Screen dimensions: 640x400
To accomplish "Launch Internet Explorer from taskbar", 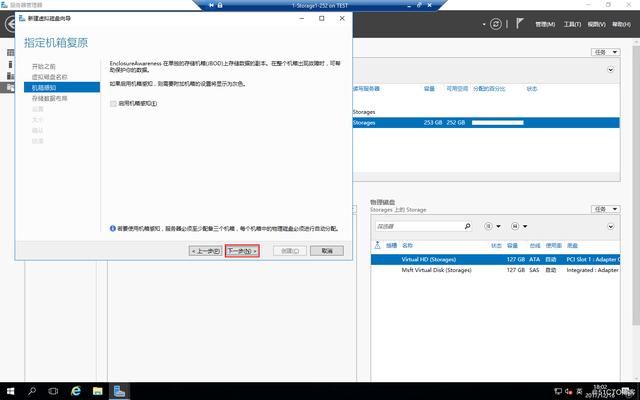I will [76, 391].
